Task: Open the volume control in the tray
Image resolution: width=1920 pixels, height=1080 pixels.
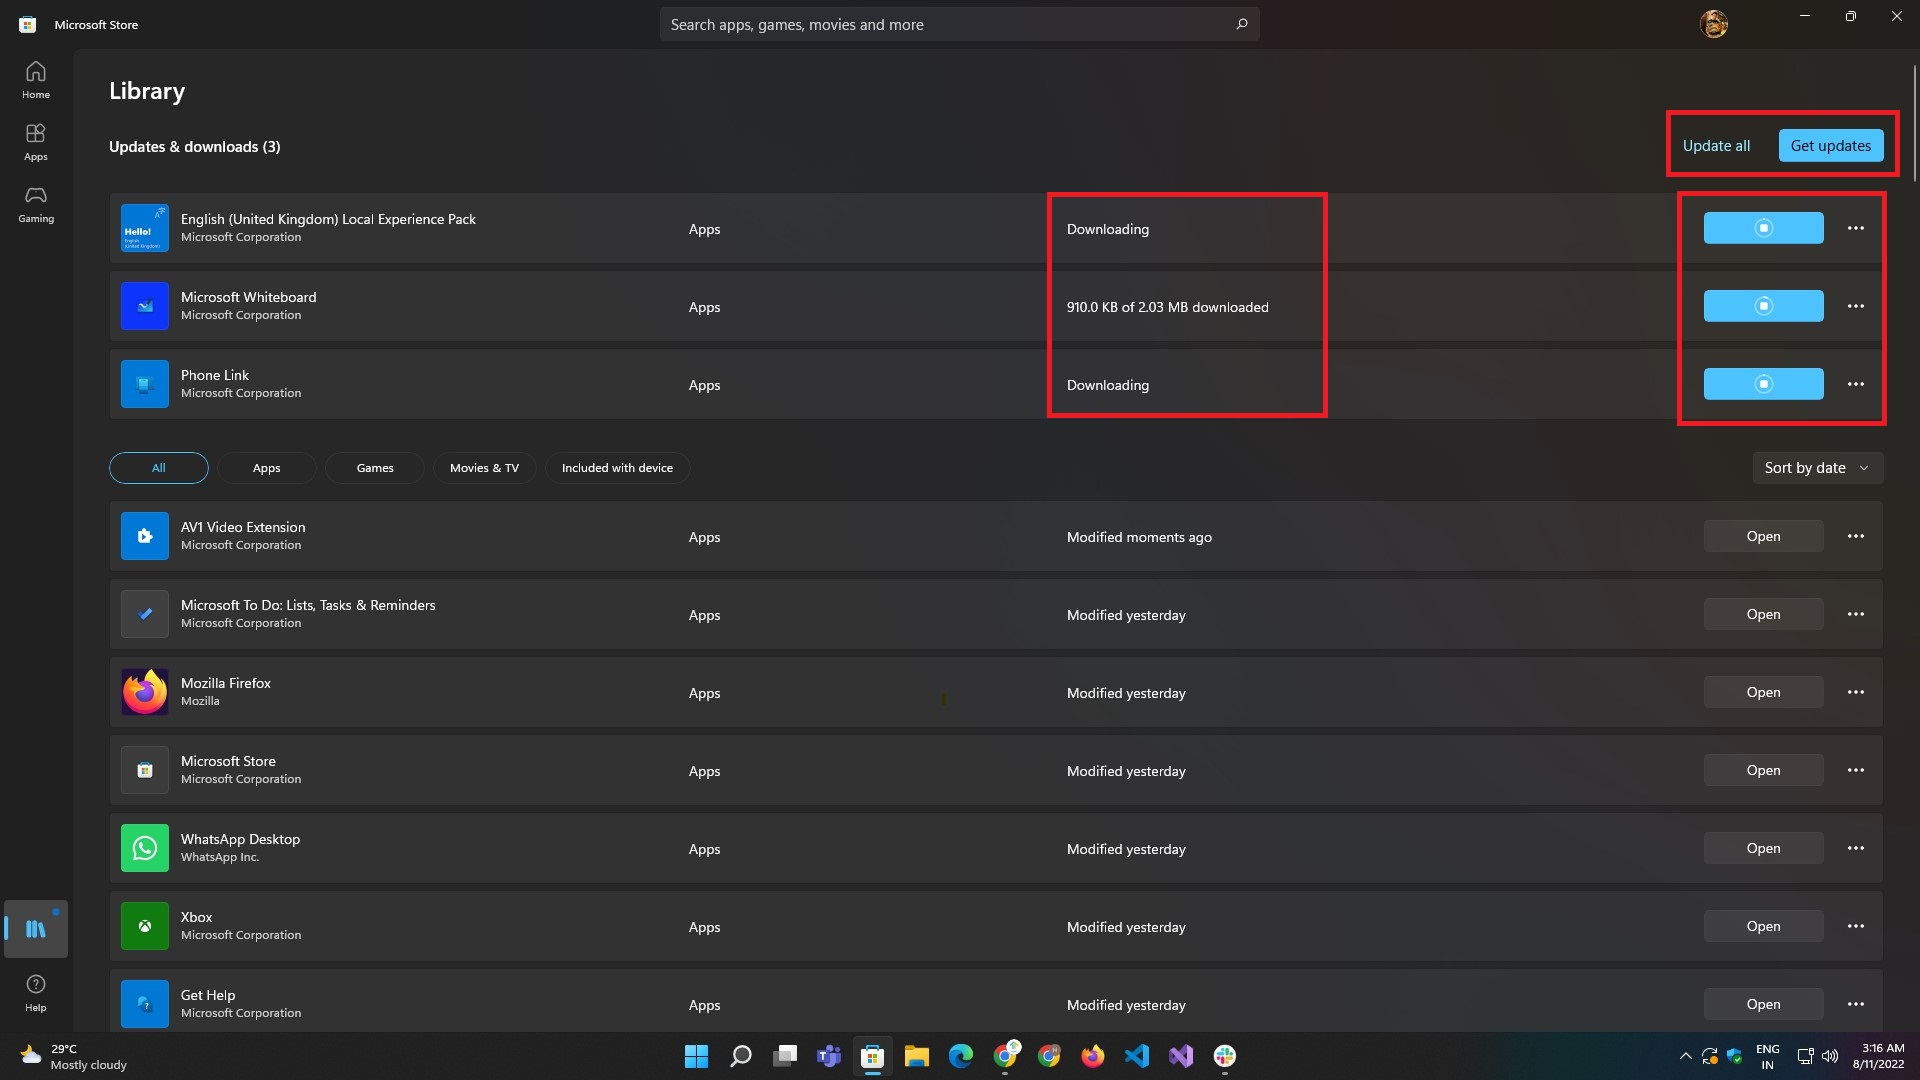Action: coord(1830,1056)
